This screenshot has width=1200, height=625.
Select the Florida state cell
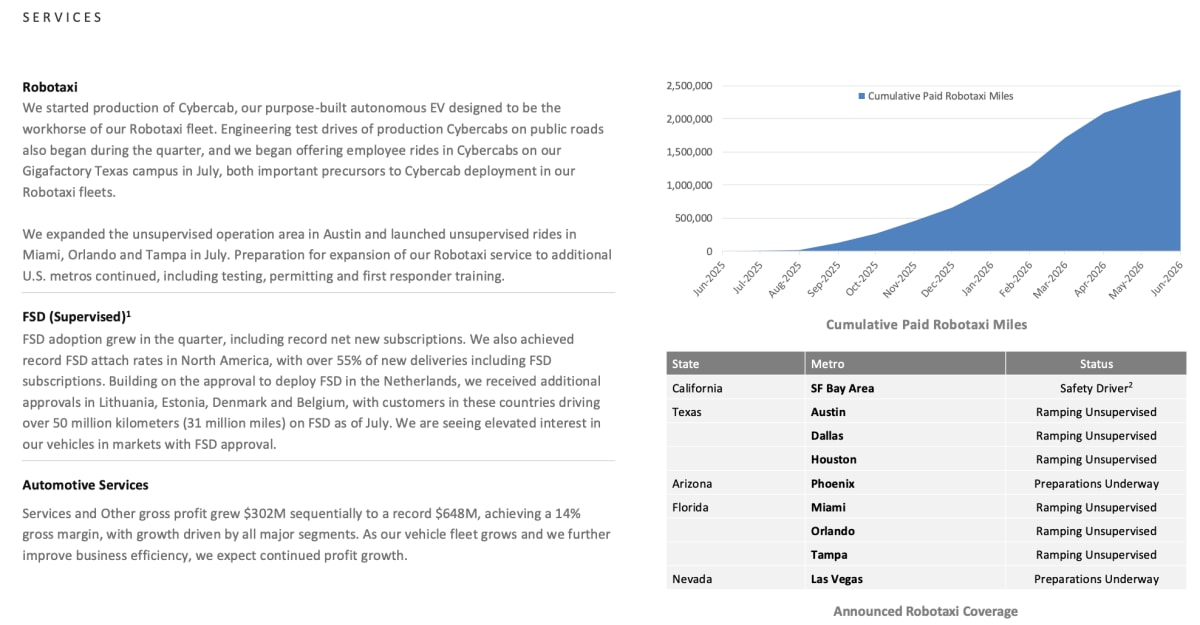pyautogui.click(x=690, y=507)
